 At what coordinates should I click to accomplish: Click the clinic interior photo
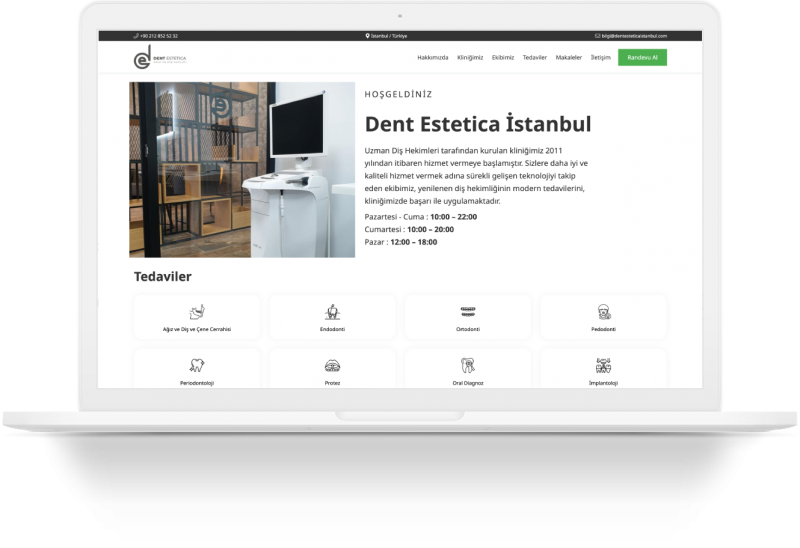tap(242, 169)
